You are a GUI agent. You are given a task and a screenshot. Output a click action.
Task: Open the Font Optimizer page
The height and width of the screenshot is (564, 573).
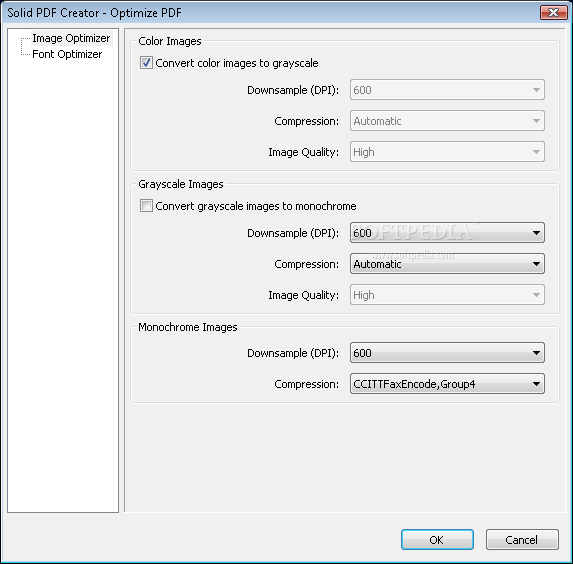pyautogui.click(x=67, y=54)
